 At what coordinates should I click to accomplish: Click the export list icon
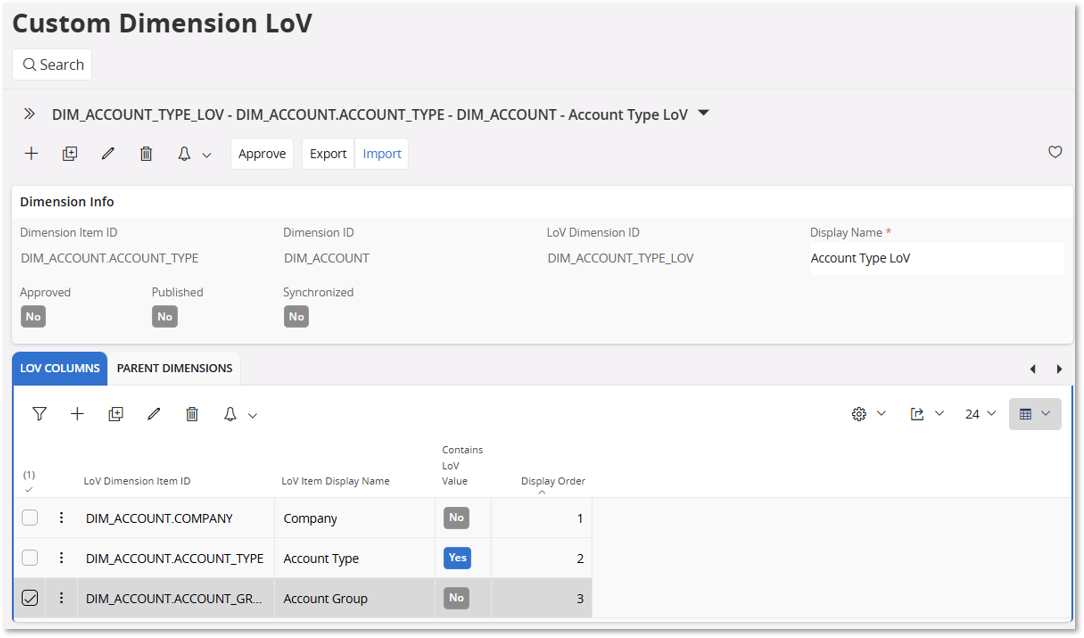click(x=917, y=414)
